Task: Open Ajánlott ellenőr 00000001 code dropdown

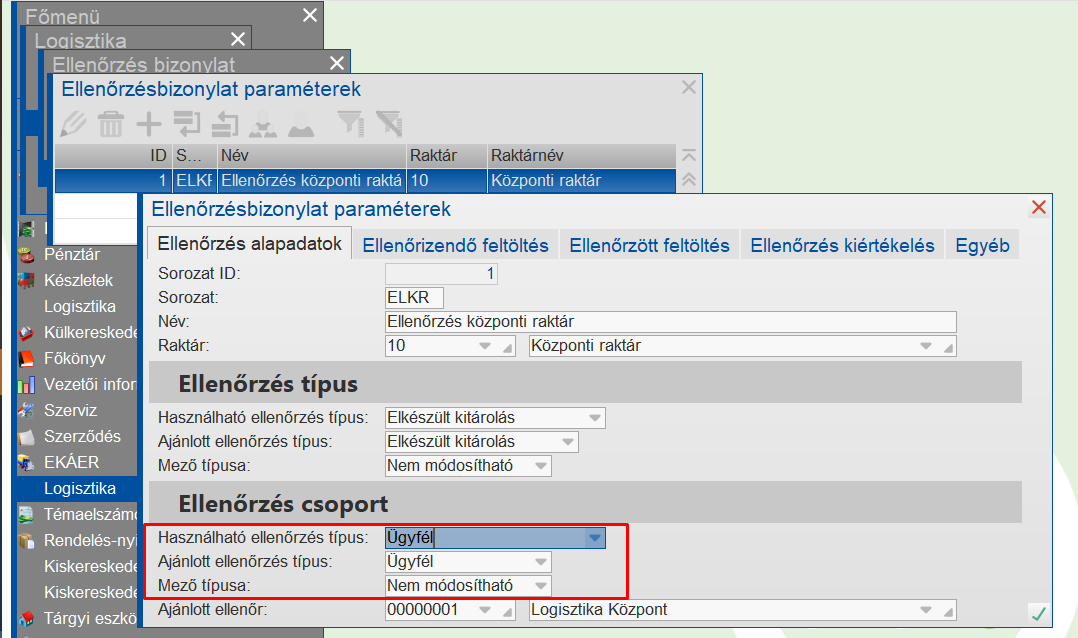Action: click(485, 610)
